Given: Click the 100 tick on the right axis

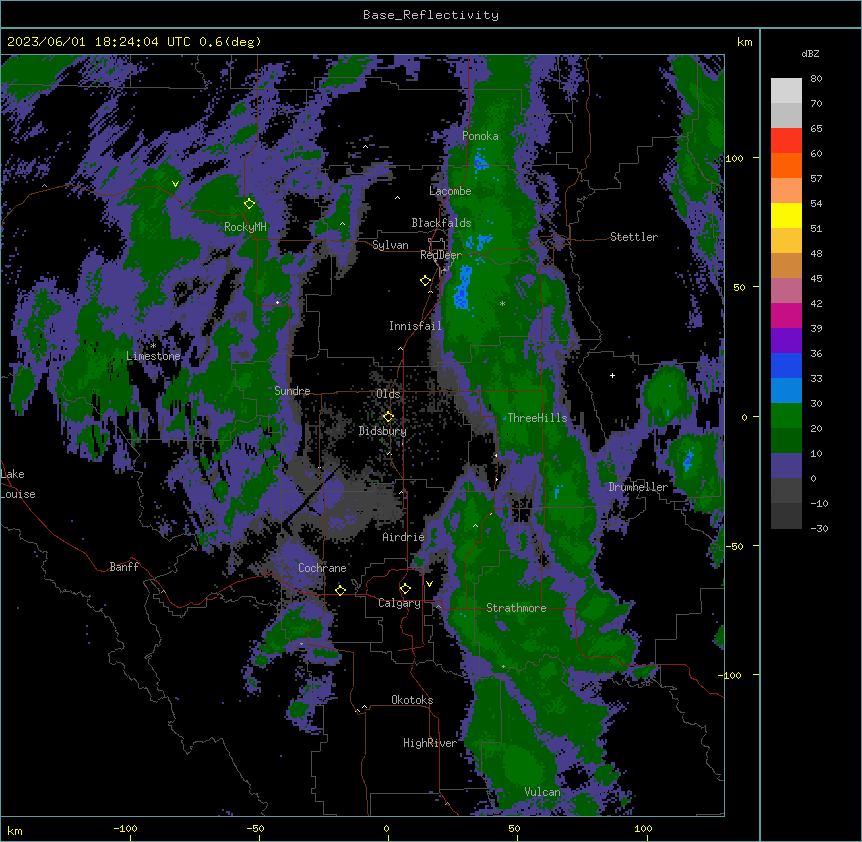Looking at the screenshot, I should click(x=734, y=158).
